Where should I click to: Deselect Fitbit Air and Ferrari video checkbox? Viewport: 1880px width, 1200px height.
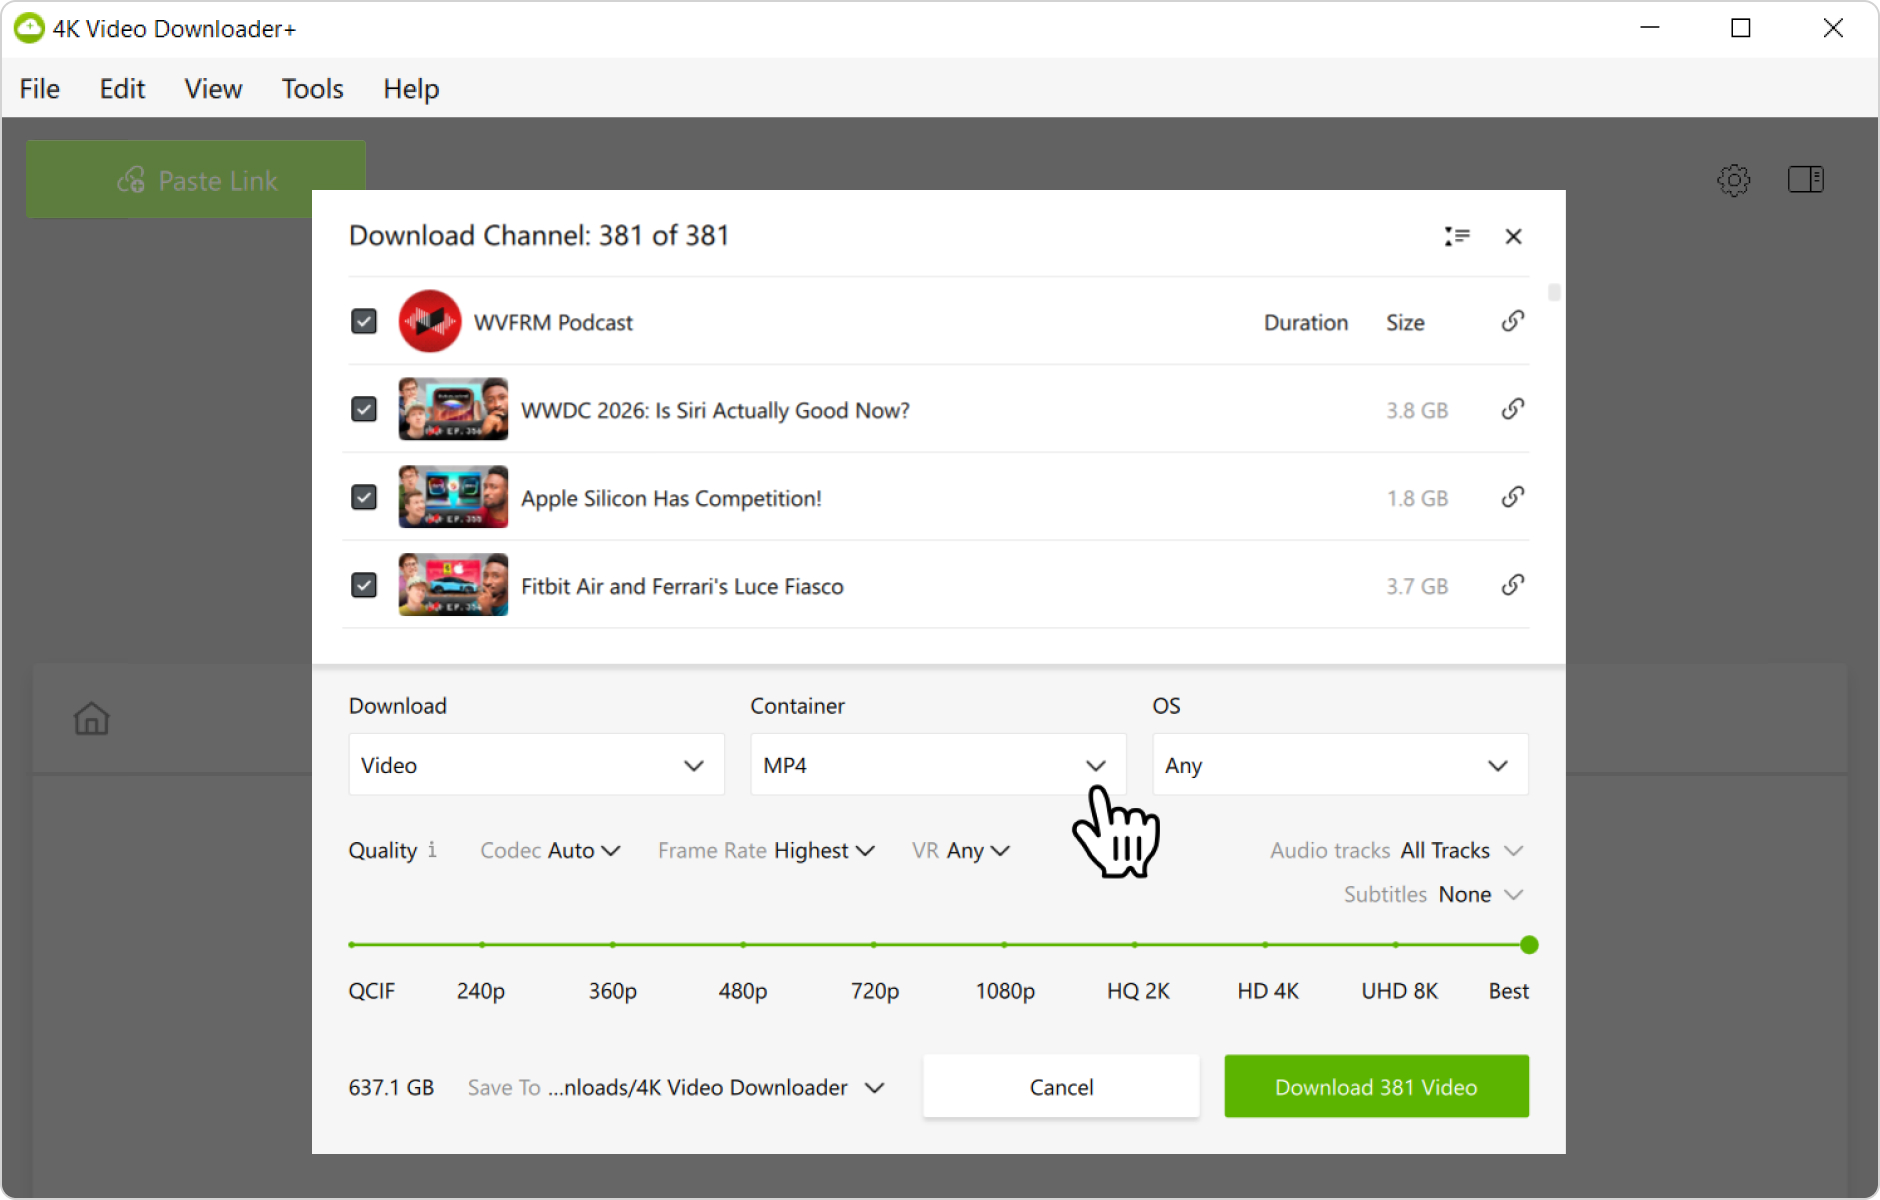364,585
